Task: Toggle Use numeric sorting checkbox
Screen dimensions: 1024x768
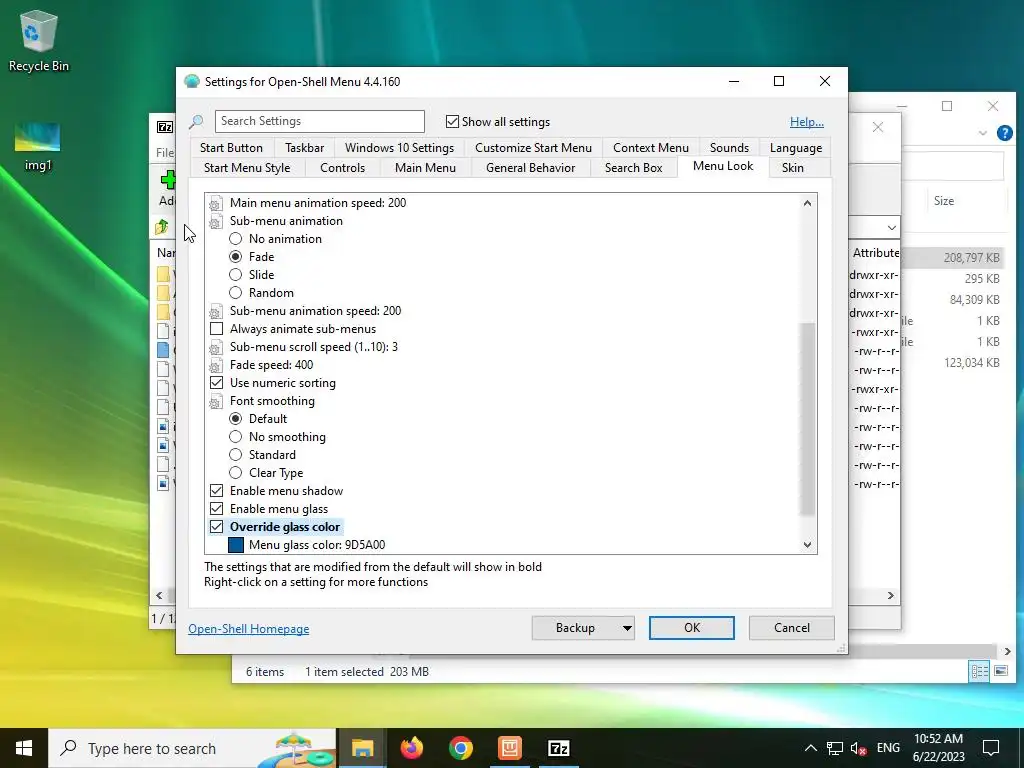Action: tap(216, 383)
